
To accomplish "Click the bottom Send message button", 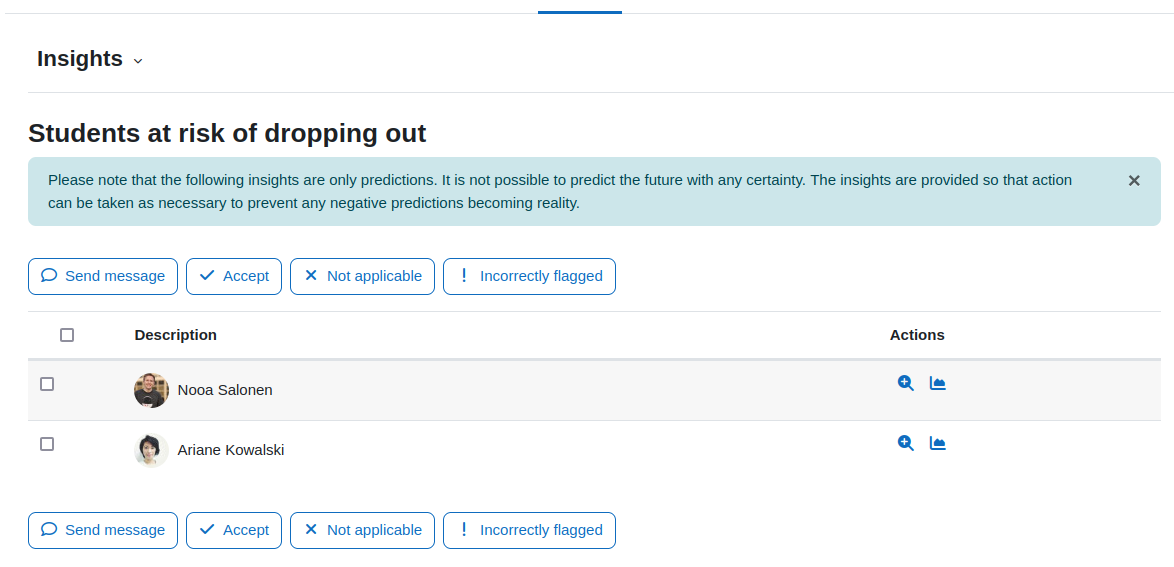I will [103, 530].
